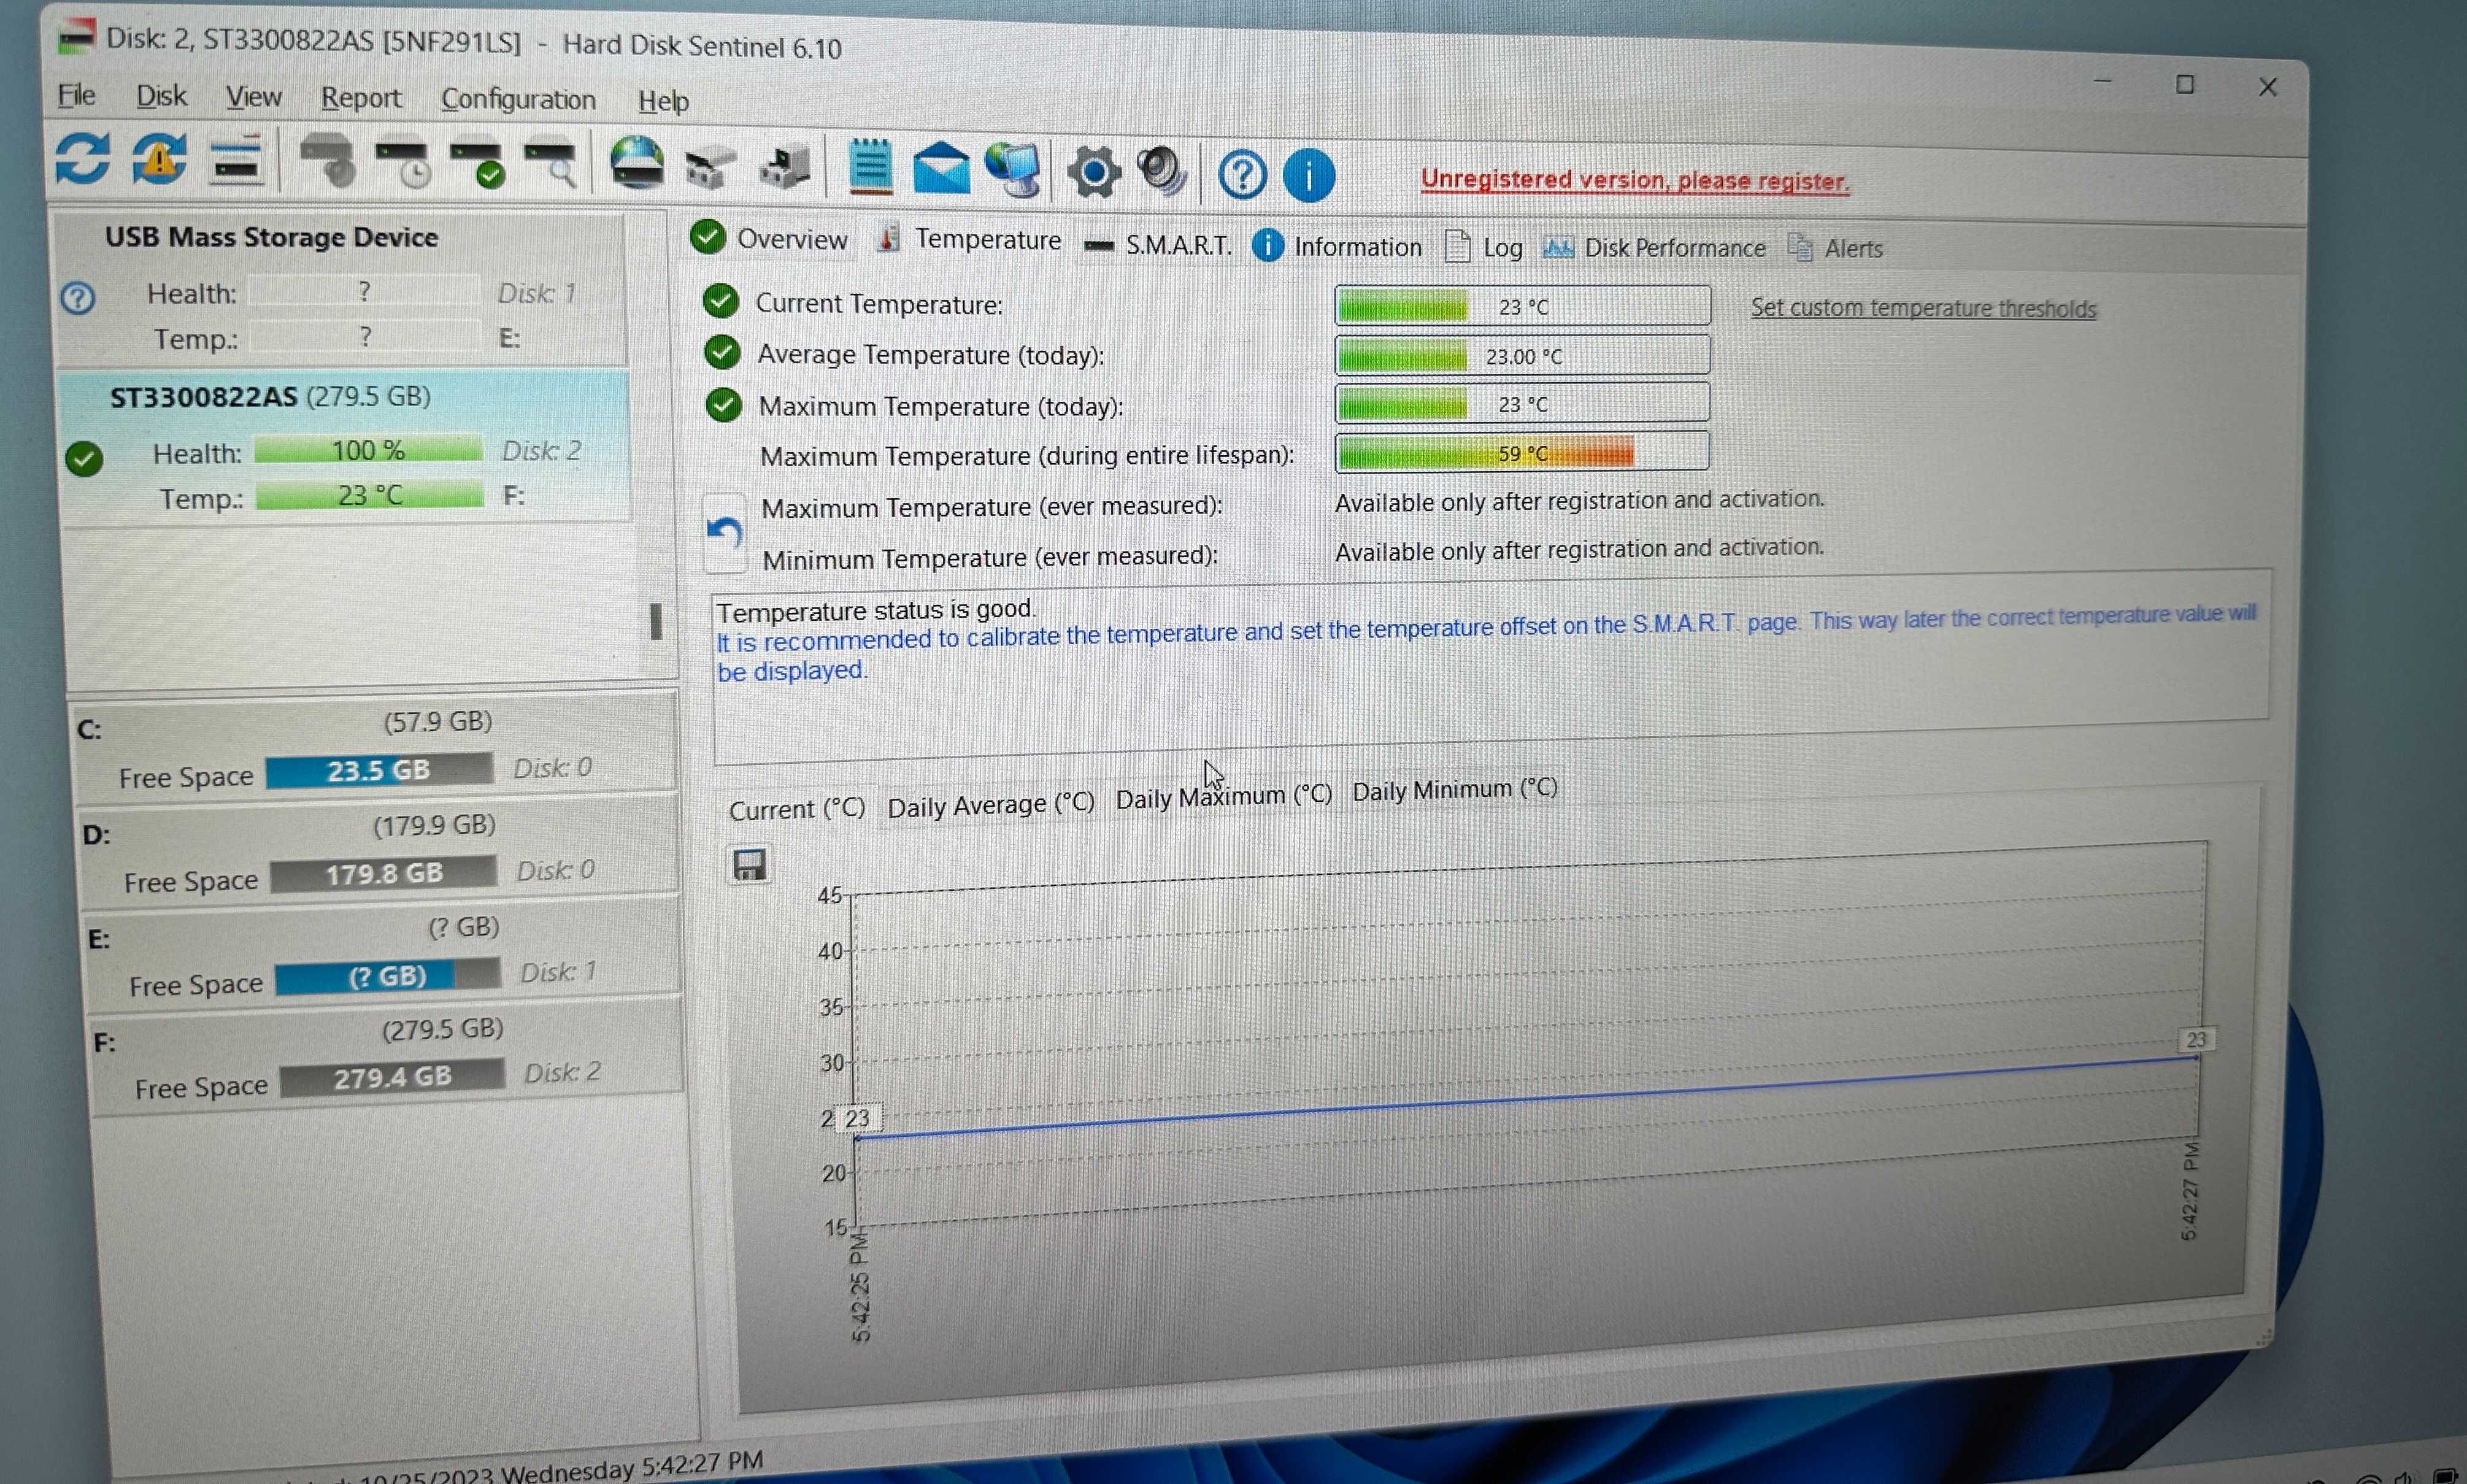The image size is (2467, 1484).
Task: Click the blue question mark help icon
Action: 1242,175
